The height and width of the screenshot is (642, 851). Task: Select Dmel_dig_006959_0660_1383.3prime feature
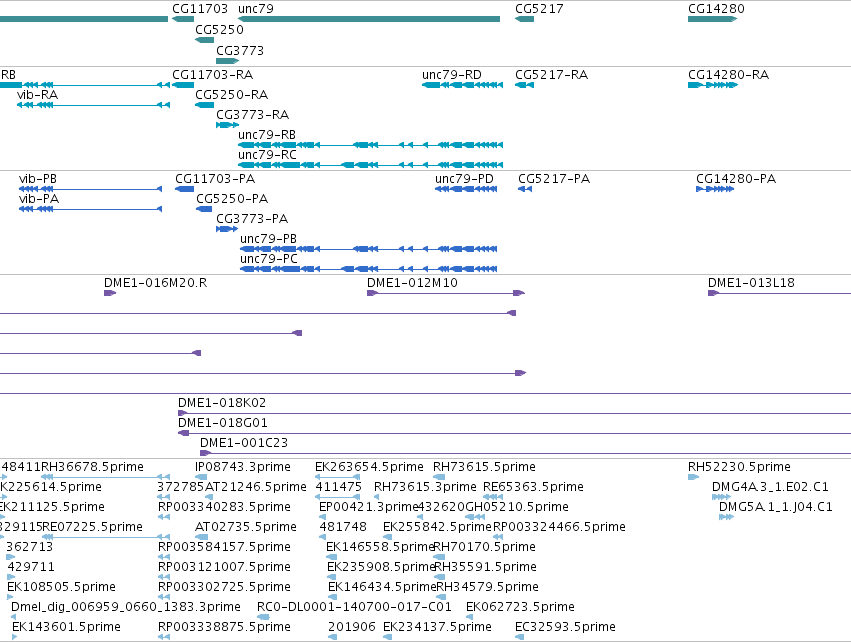14,618
